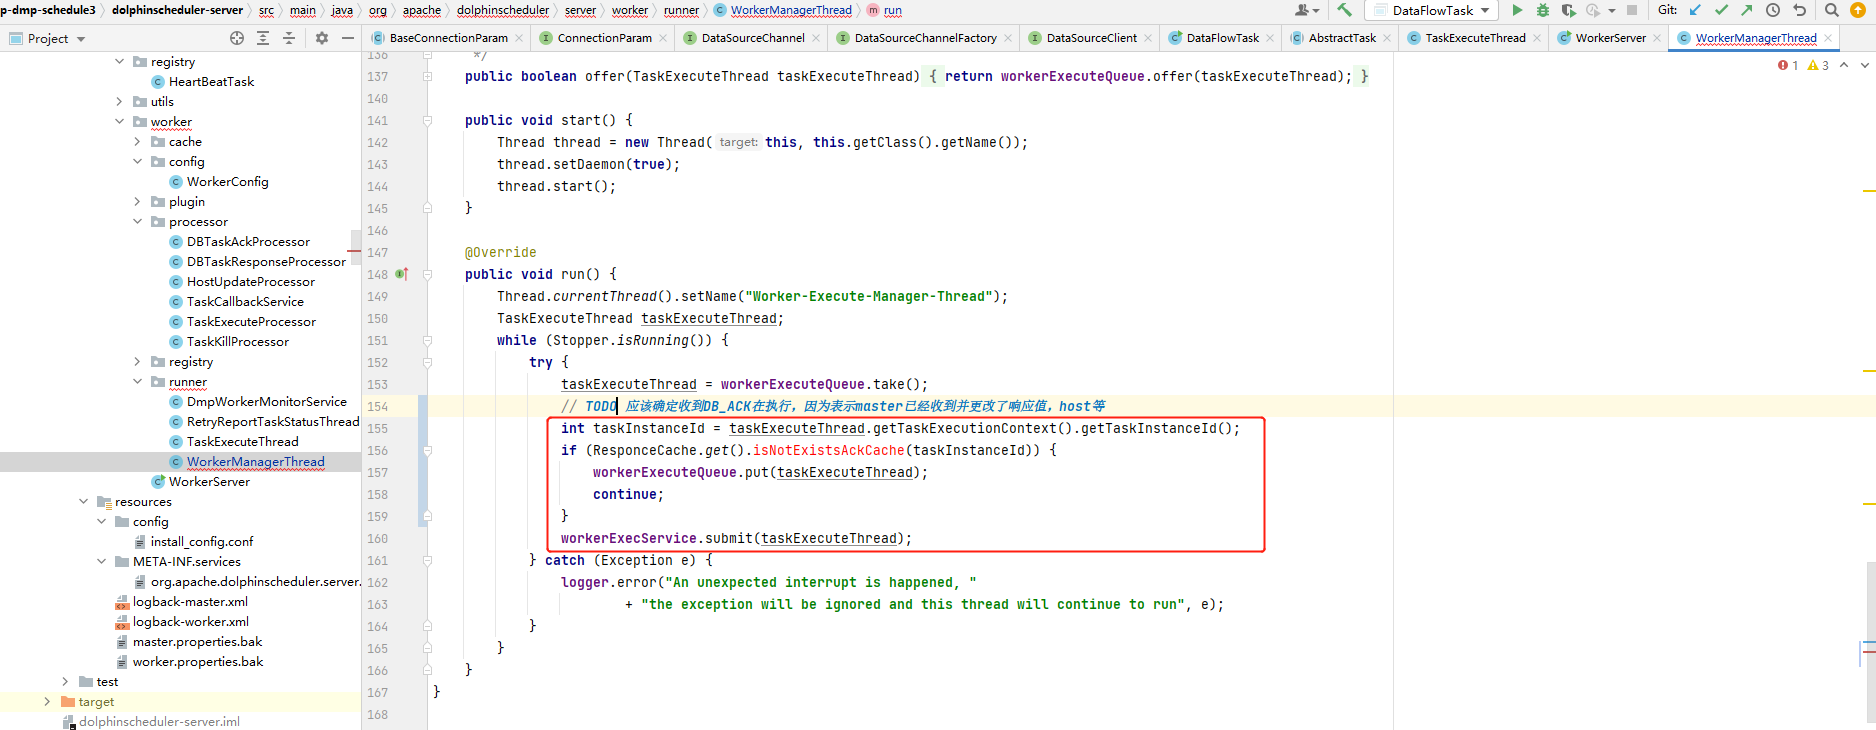Image resolution: width=1876 pixels, height=730 pixels.
Task: Run DataFlowTask with the green play button
Action: 1517,10
